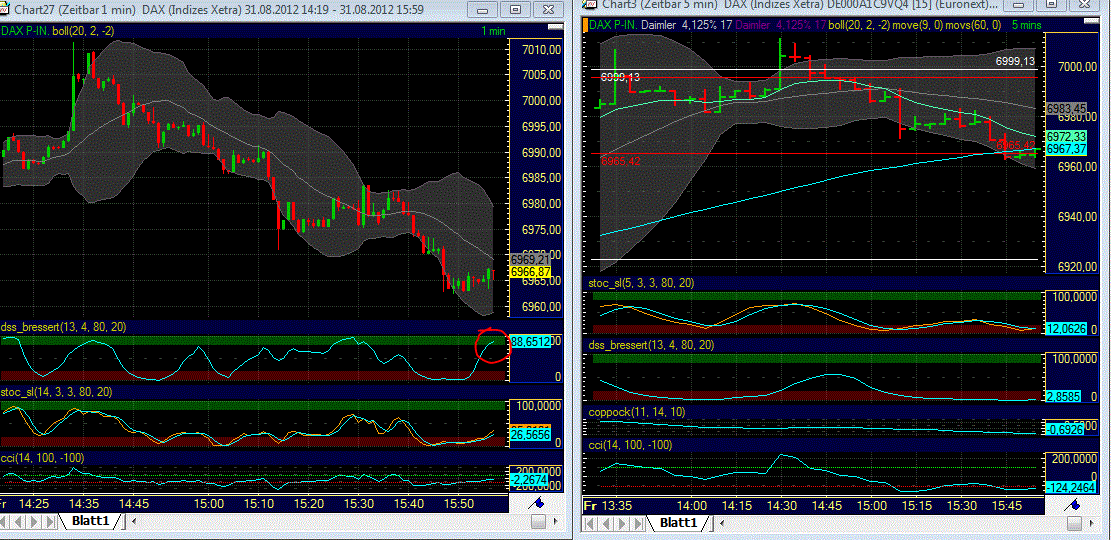This screenshot has width=1111, height=540.
Task: Select Blatt1 tab in Chart27 window
Action: point(90,522)
